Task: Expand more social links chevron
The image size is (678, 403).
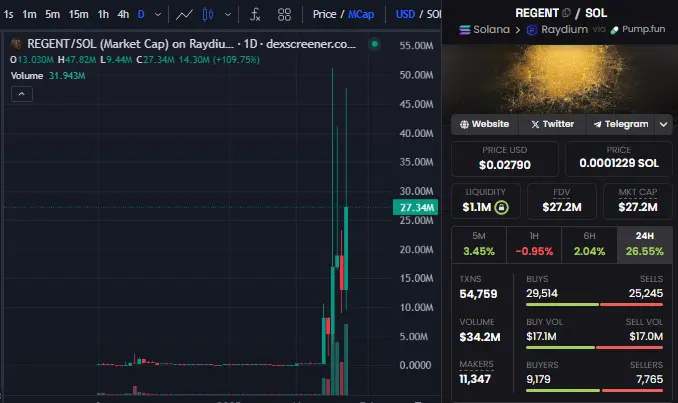Action: [664, 125]
